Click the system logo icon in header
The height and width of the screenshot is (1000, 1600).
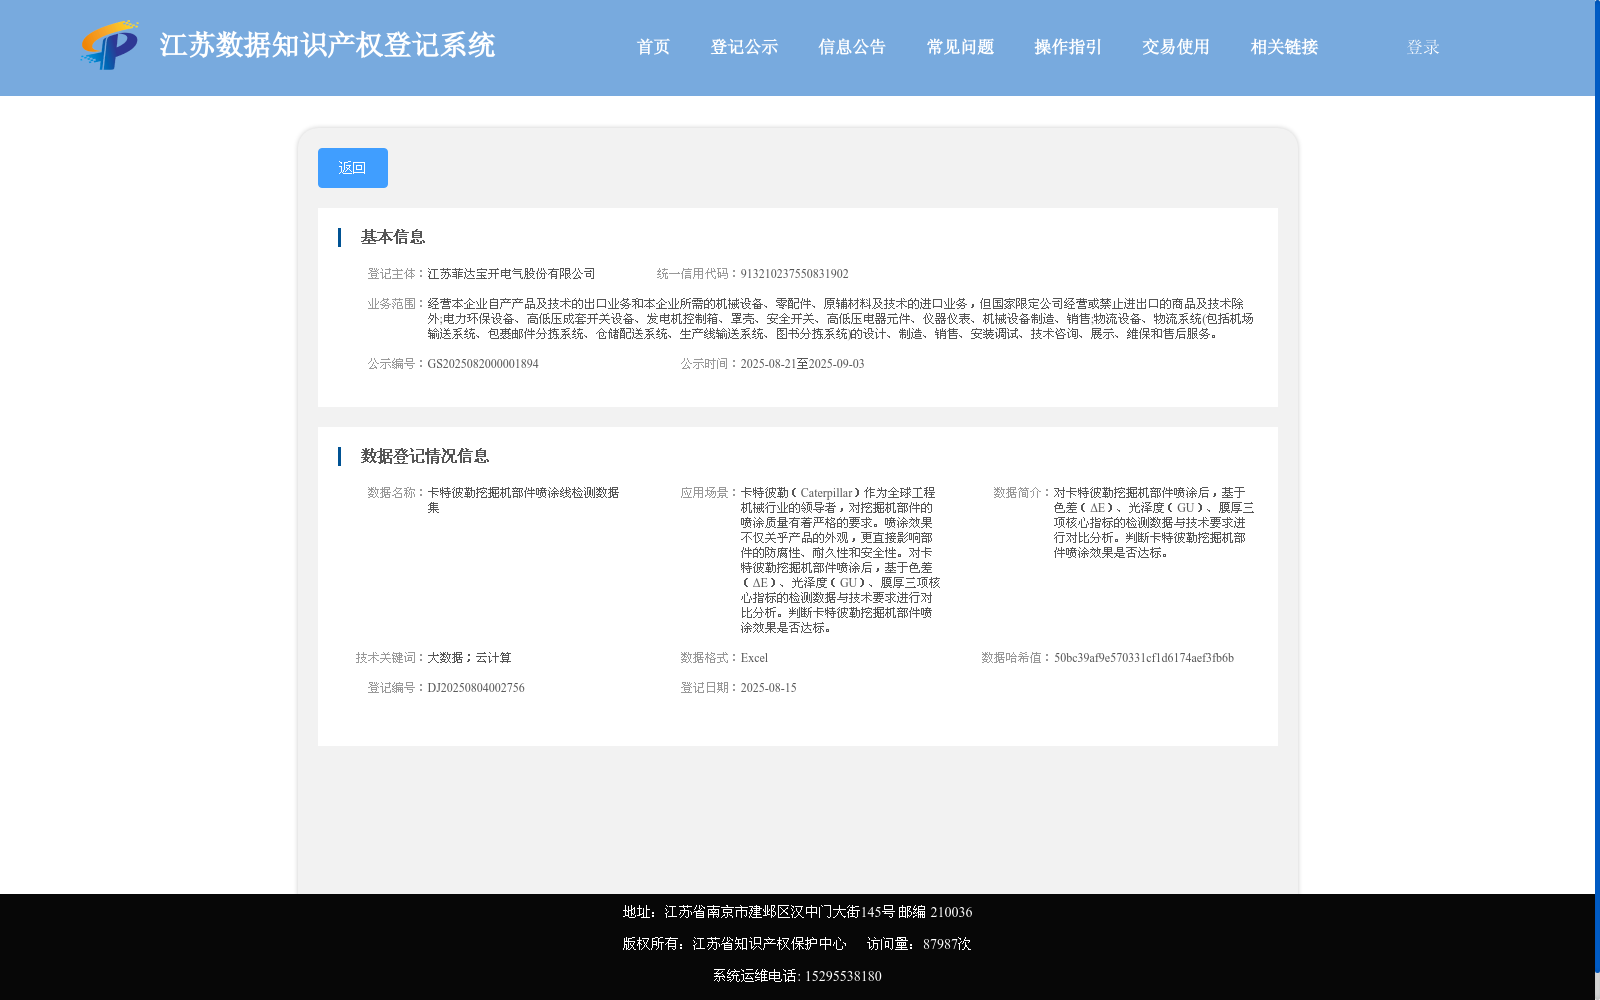point(110,45)
